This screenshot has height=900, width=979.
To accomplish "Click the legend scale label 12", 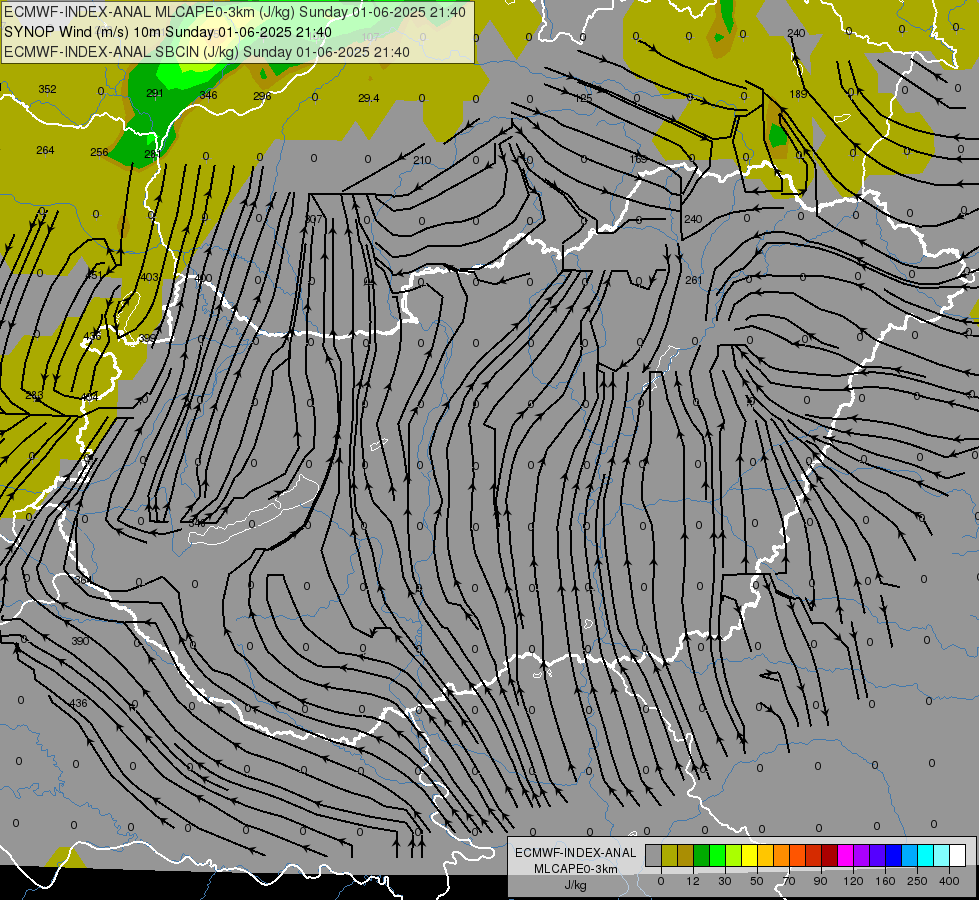I will click(x=692, y=881).
